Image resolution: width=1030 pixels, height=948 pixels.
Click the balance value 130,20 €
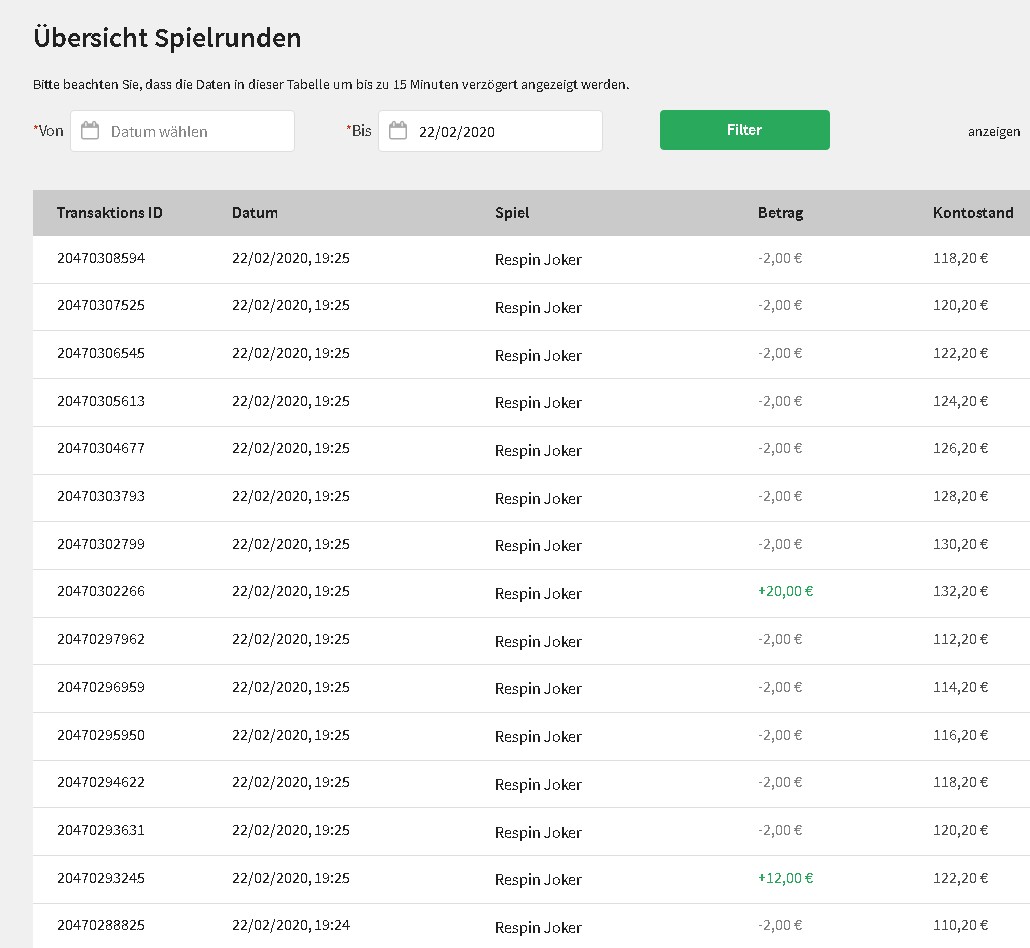coord(960,545)
